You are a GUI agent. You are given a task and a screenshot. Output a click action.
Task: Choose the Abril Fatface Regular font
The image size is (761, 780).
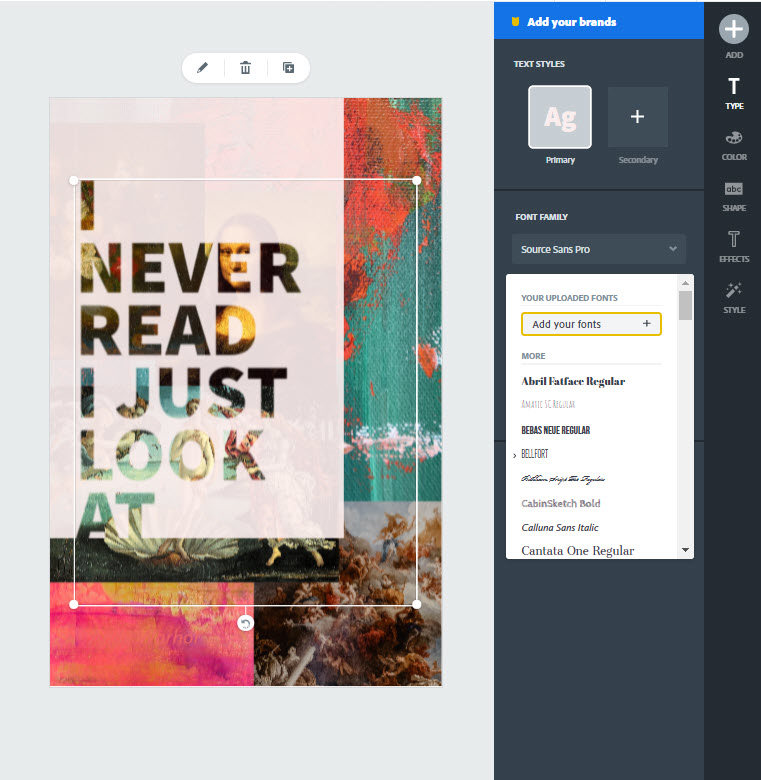[573, 382]
